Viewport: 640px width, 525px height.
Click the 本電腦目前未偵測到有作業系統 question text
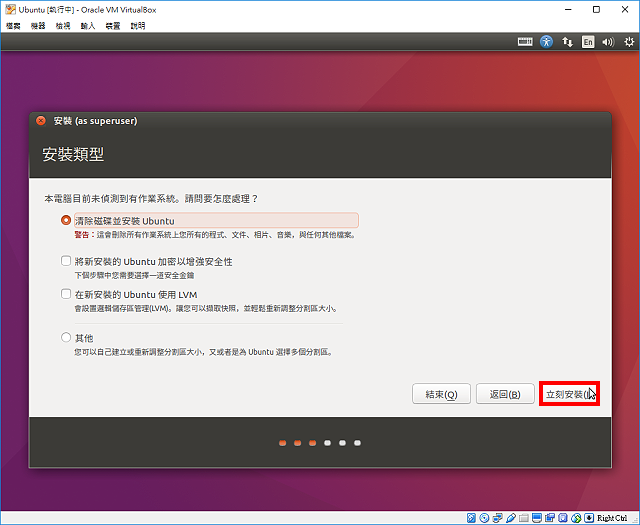pyautogui.click(x=151, y=199)
